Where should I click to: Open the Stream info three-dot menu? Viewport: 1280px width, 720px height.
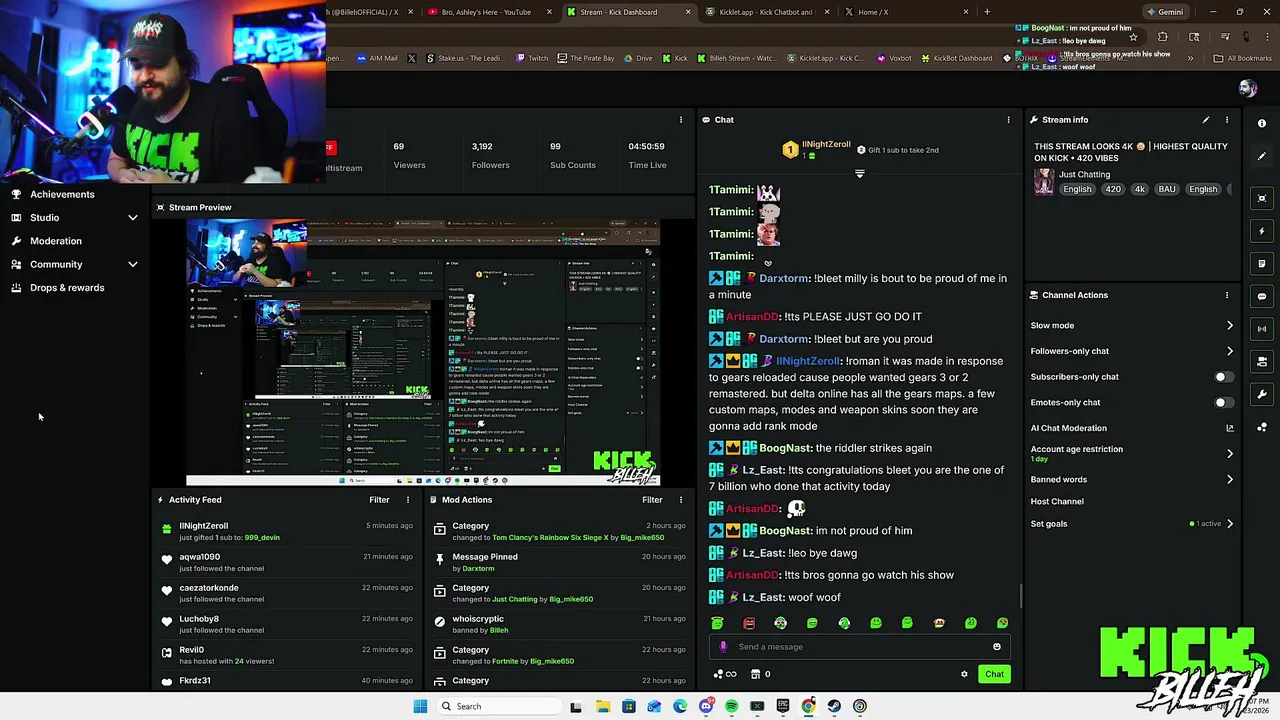coord(1227,120)
